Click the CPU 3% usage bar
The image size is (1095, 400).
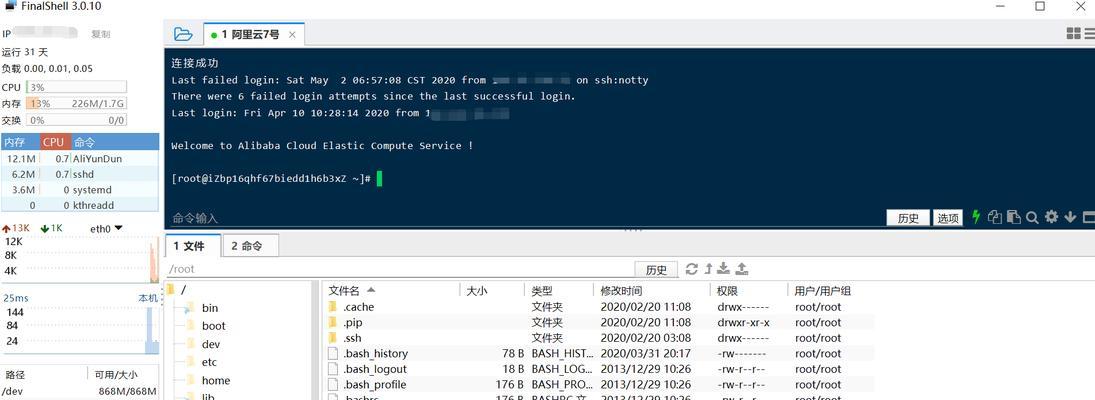click(76, 87)
